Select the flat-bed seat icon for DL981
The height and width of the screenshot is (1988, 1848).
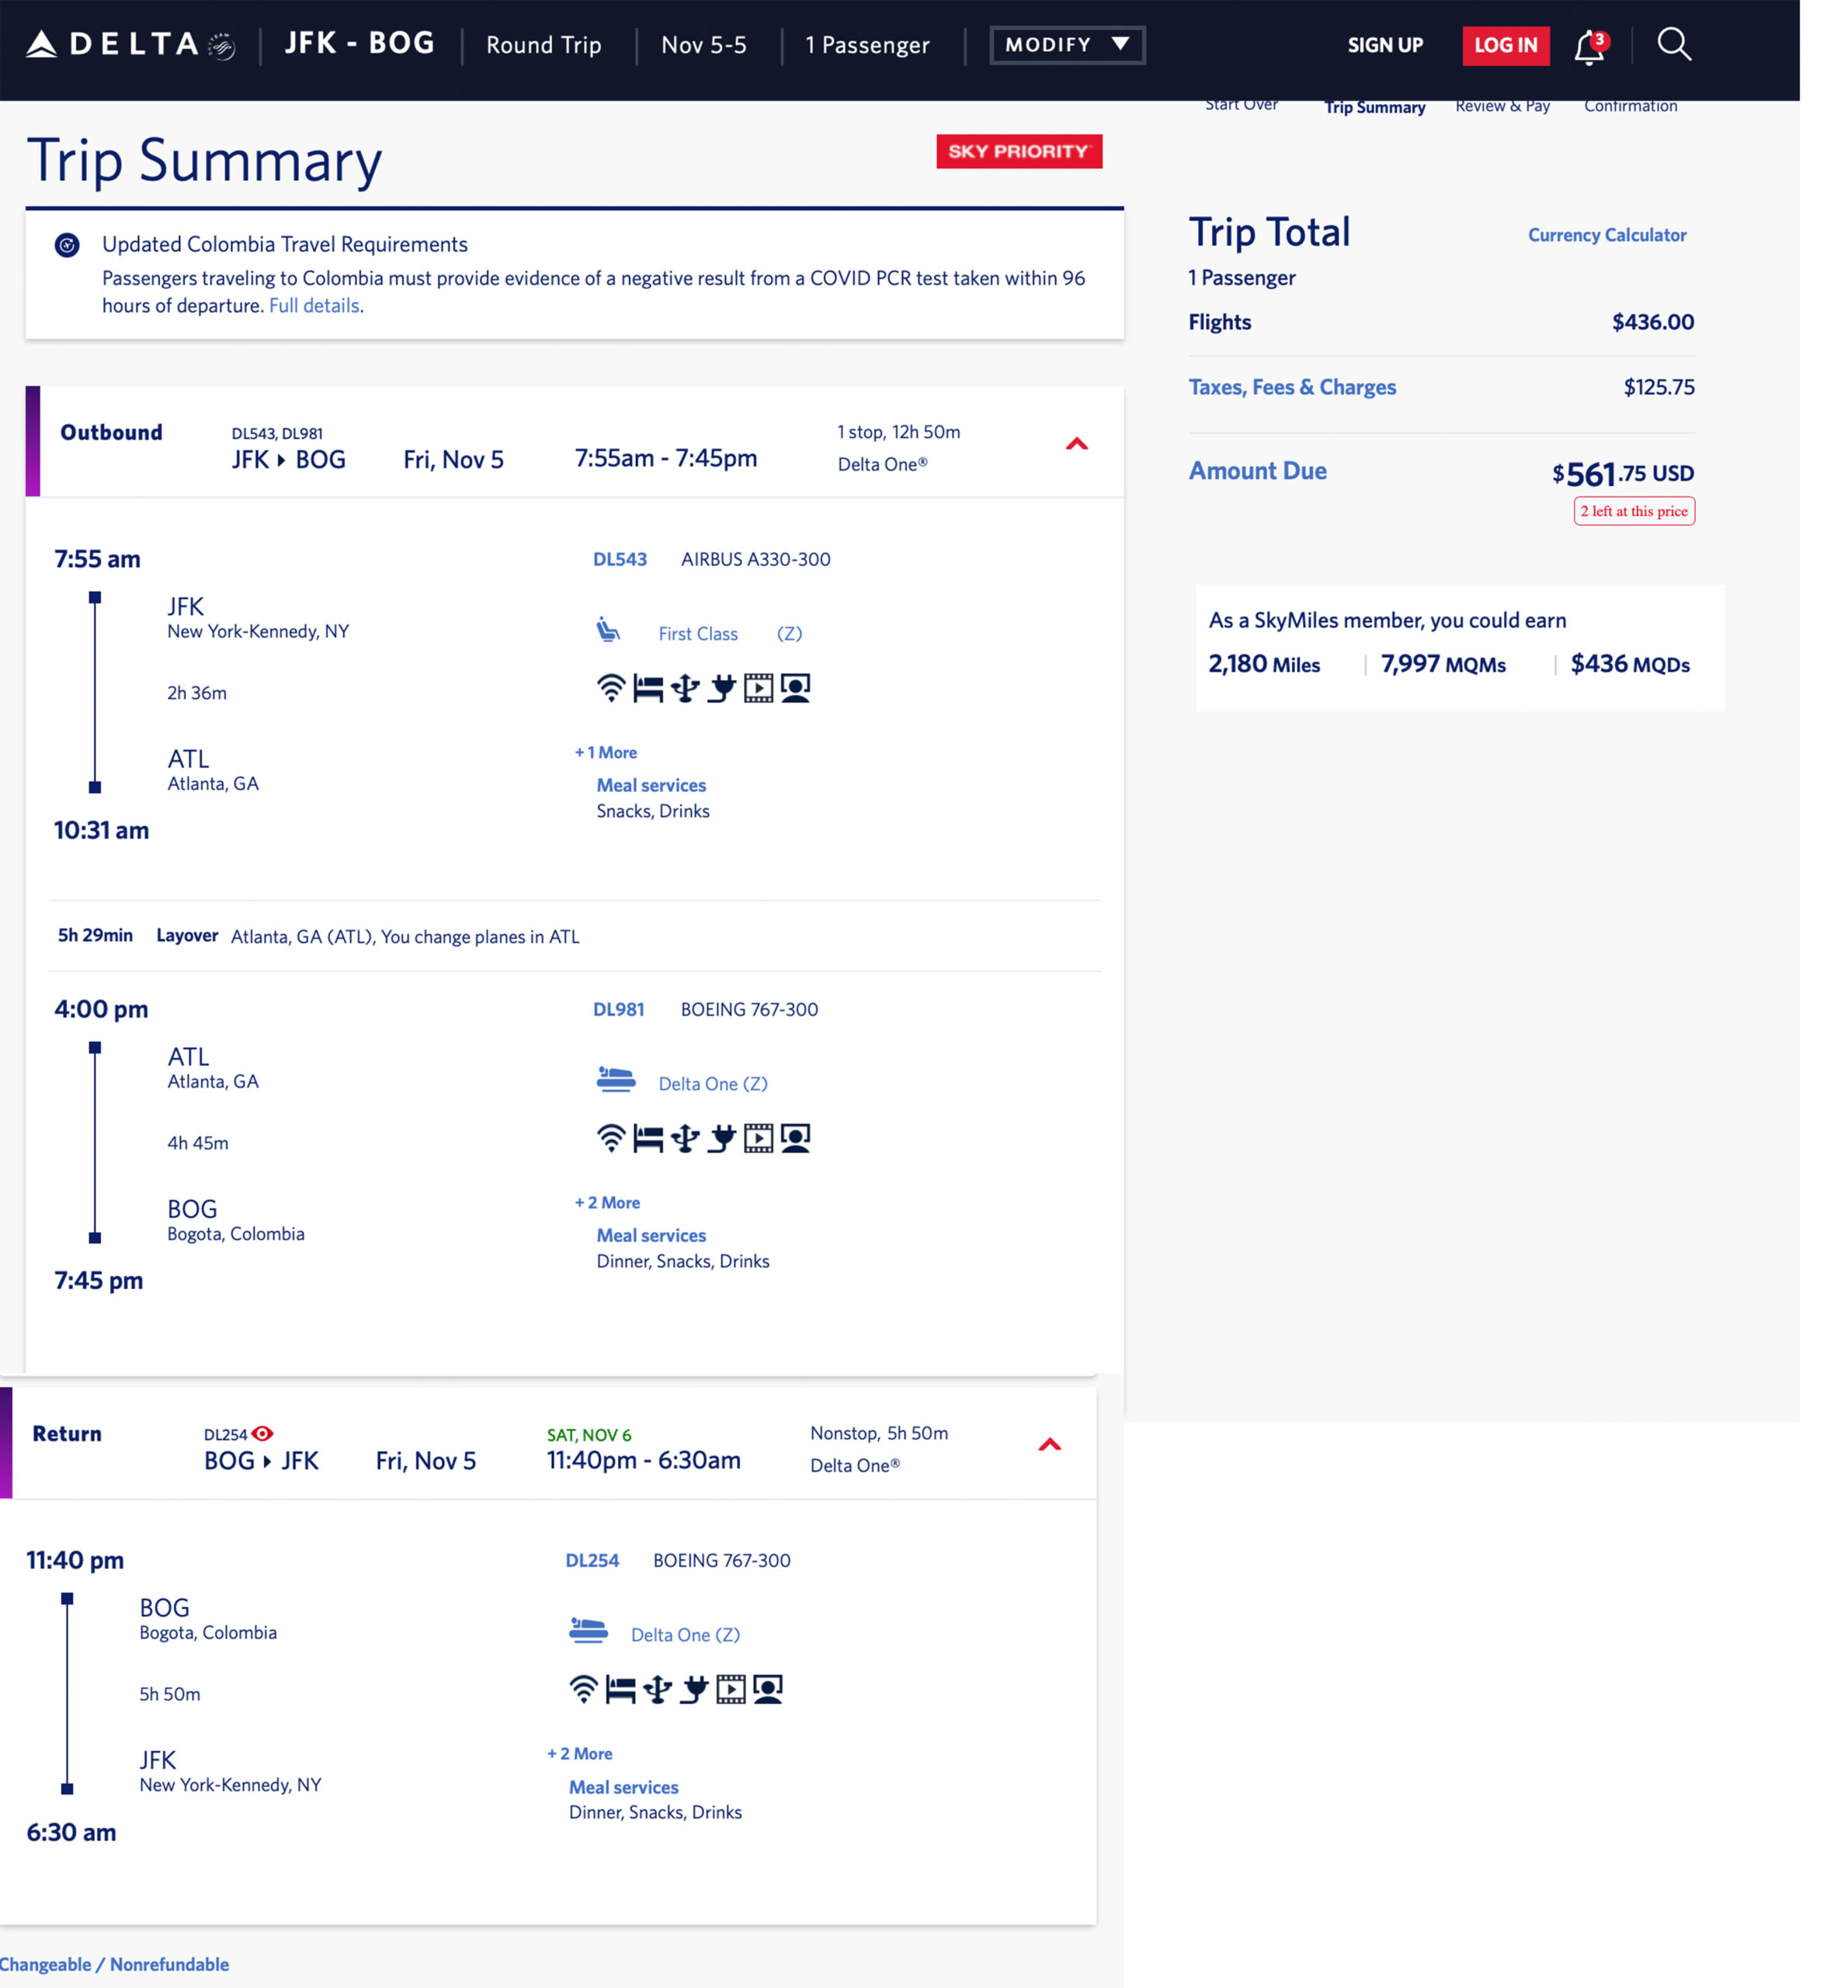pyautogui.click(x=648, y=1137)
